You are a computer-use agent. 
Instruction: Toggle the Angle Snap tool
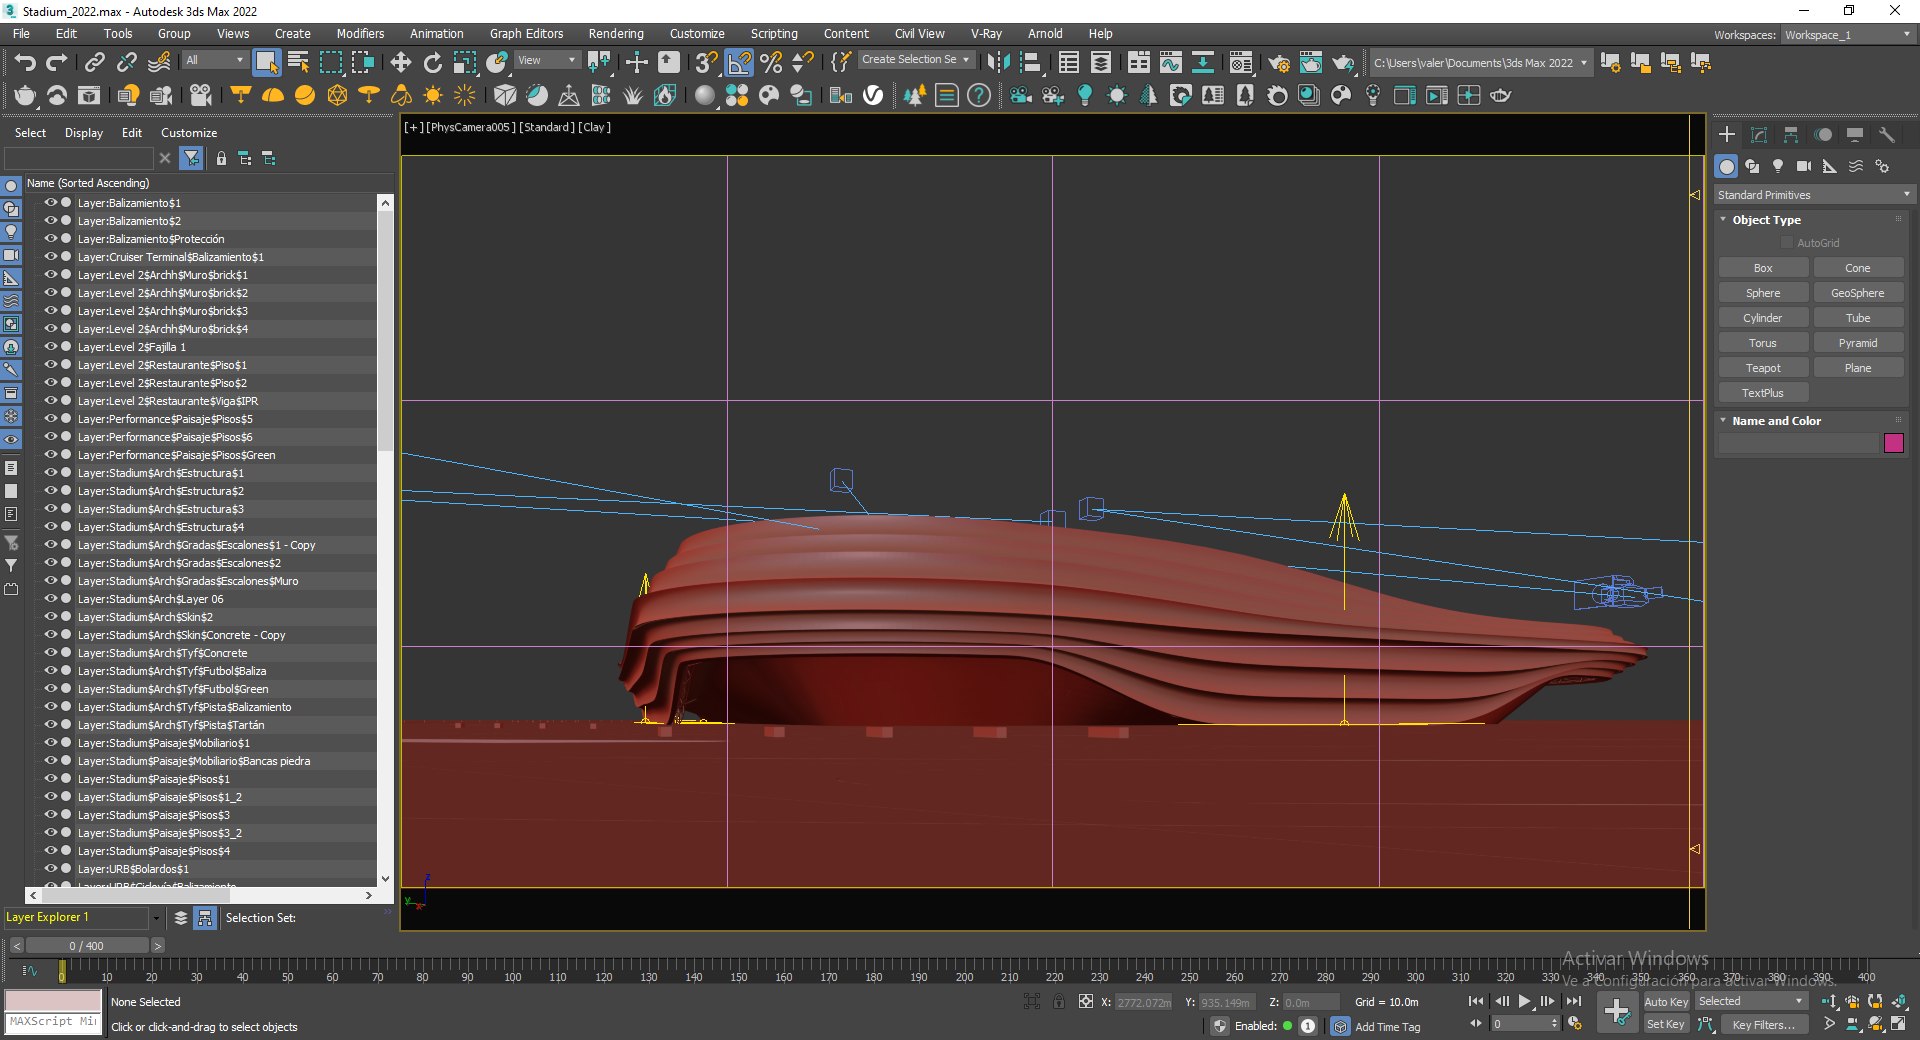[x=739, y=62]
